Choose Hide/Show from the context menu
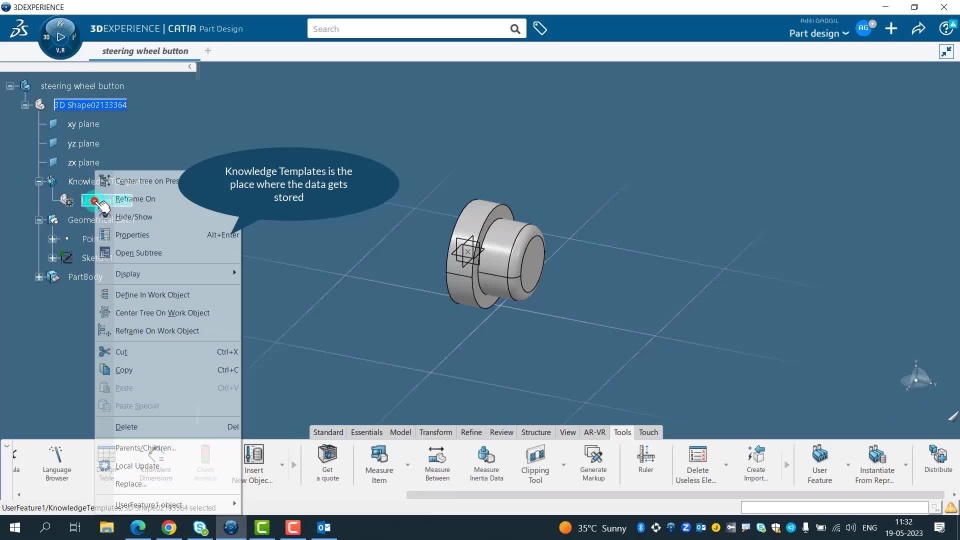Viewport: 960px width, 540px height. tap(134, 217)
